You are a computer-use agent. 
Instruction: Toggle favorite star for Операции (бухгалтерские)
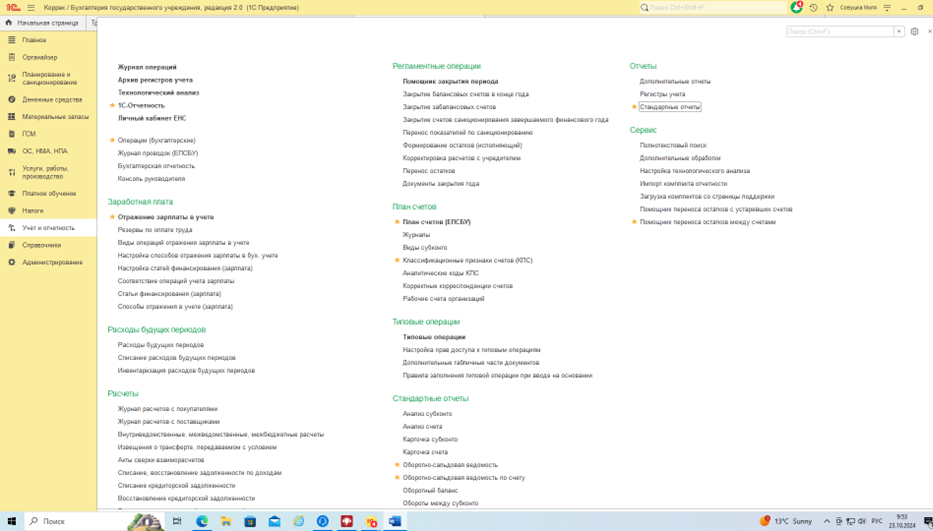click(x=112, y=140)
